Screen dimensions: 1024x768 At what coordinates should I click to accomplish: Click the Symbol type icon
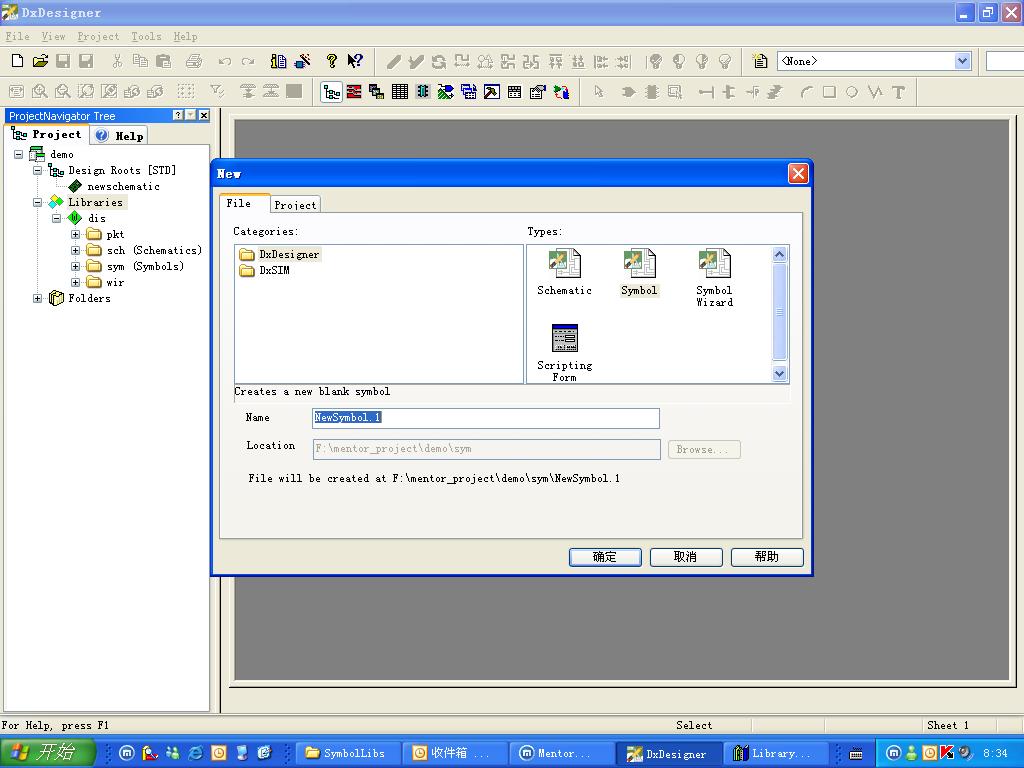point(639,265)
